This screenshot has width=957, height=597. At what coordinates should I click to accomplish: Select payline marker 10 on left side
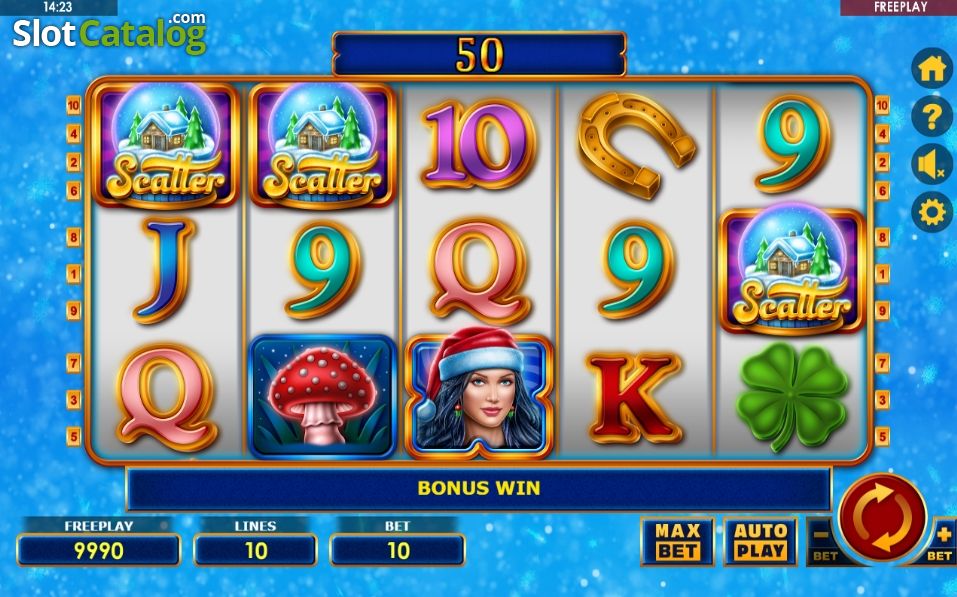pos(73,105)
